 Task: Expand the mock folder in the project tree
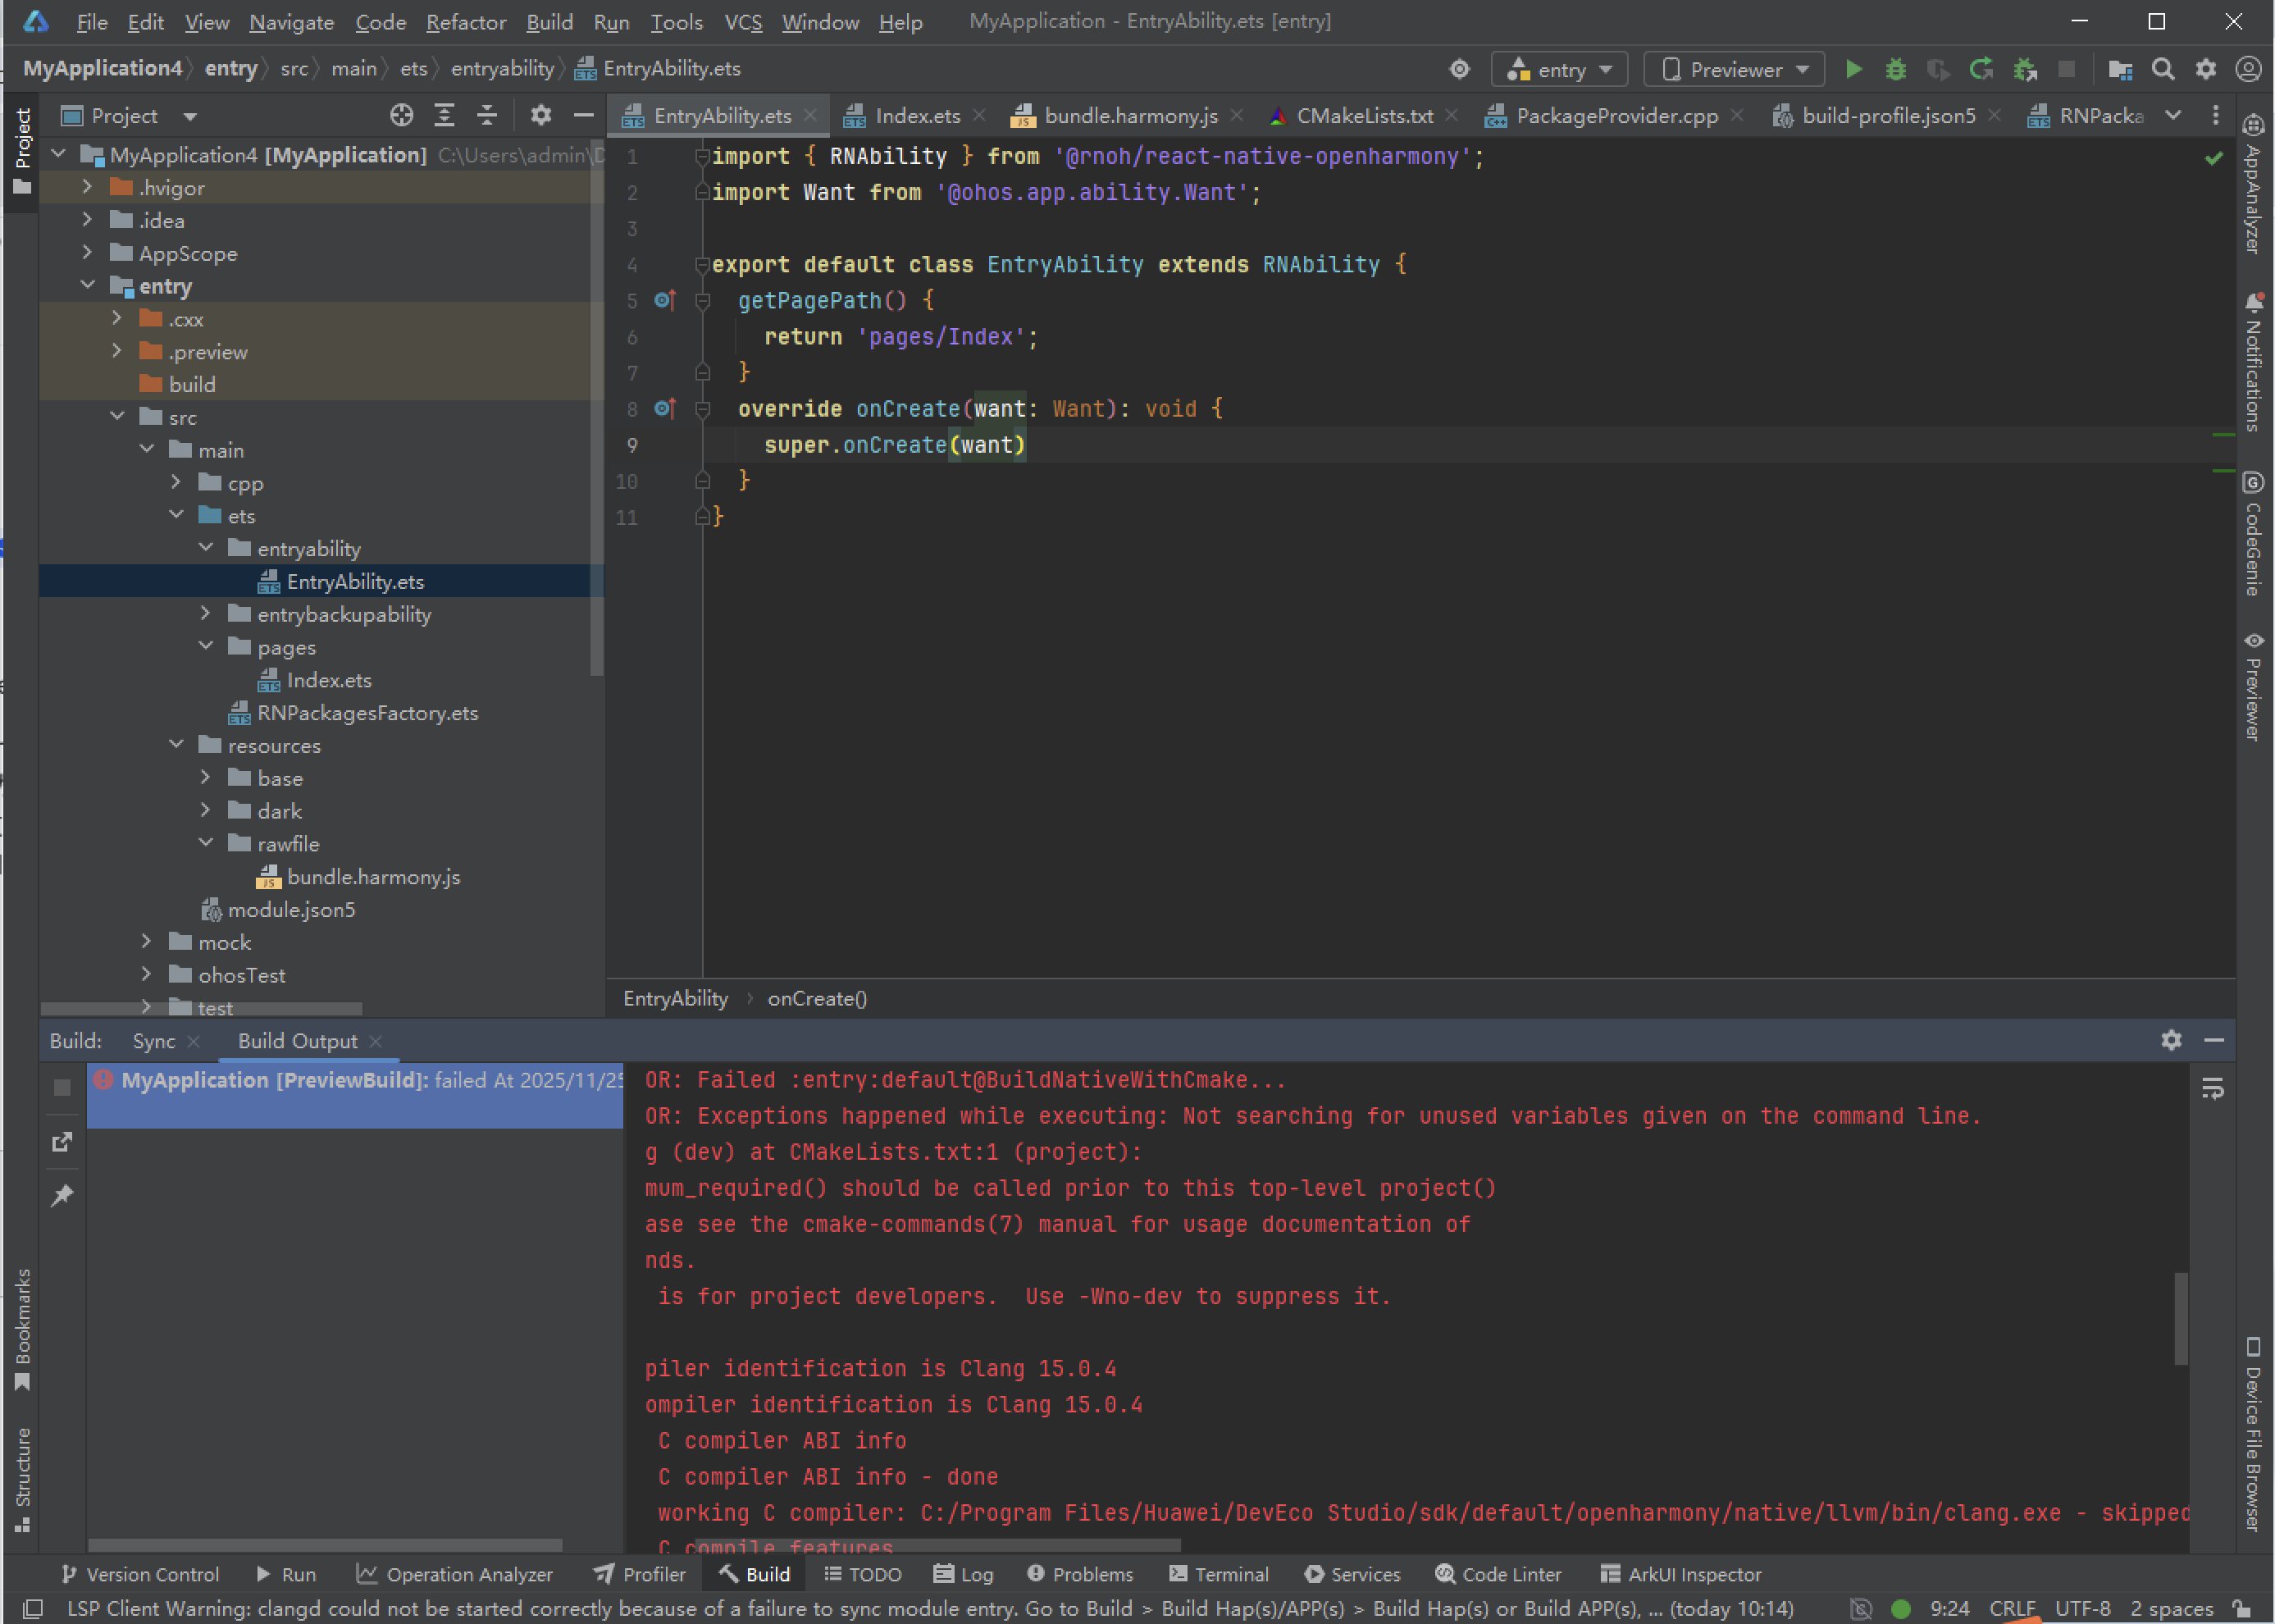(147, 941)
